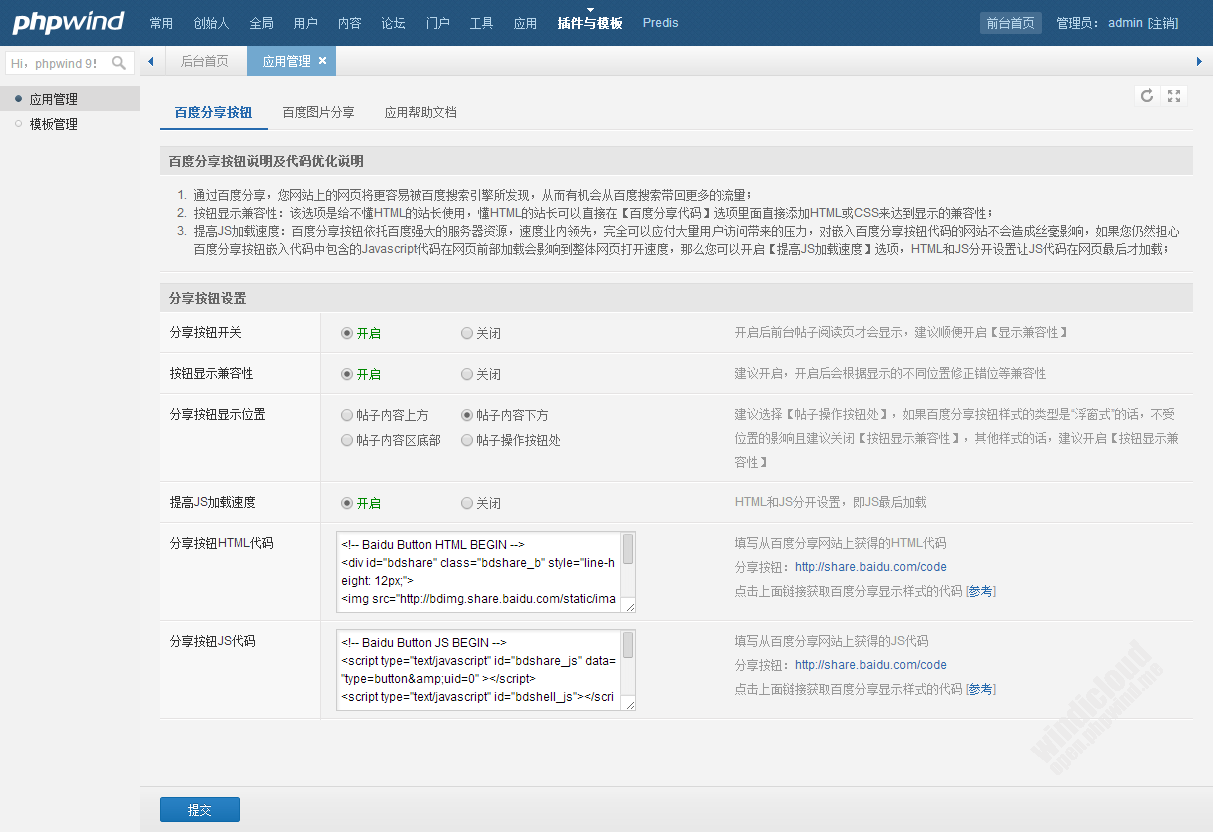
Task: Click the admin username link
Action: 1125,23
